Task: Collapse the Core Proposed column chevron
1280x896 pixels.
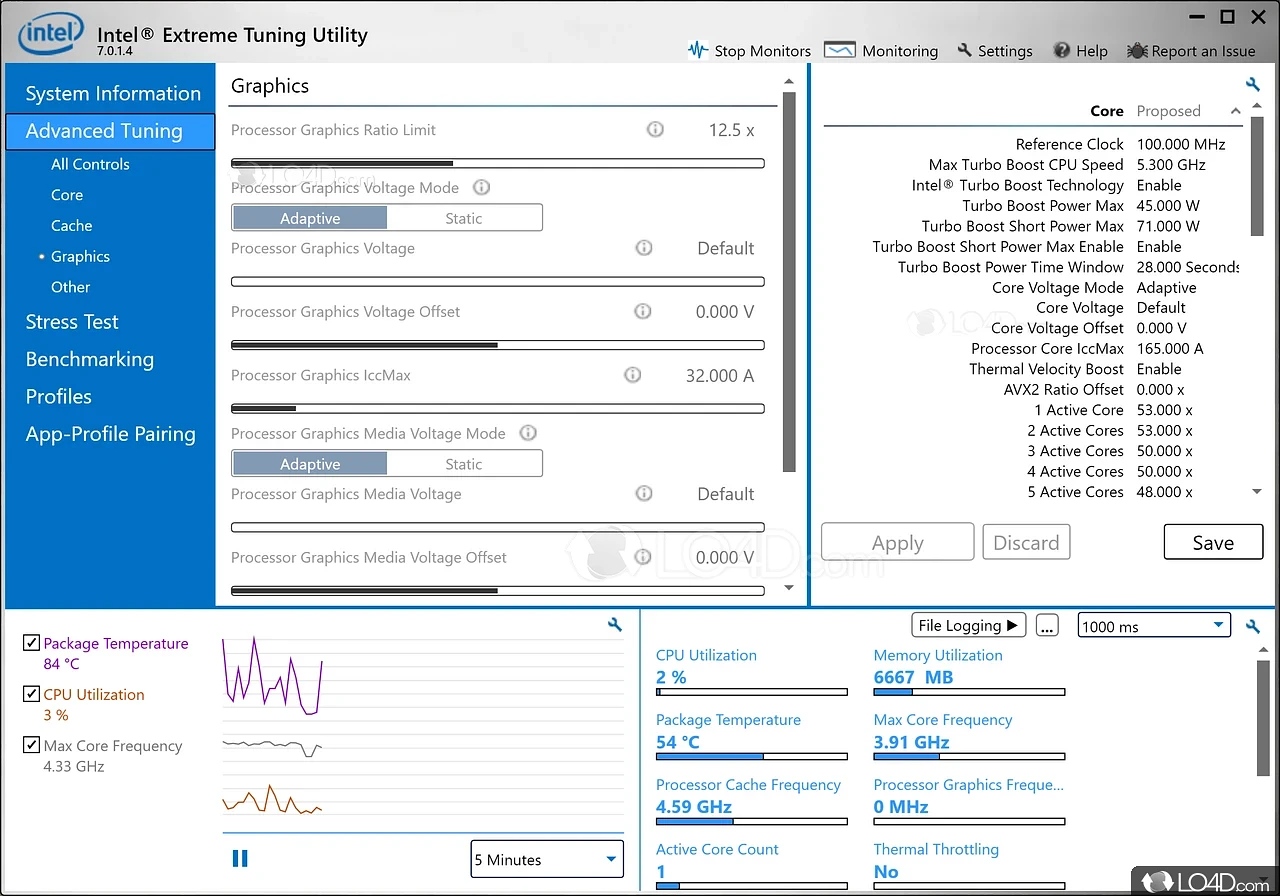Action: pos(1236,111)
